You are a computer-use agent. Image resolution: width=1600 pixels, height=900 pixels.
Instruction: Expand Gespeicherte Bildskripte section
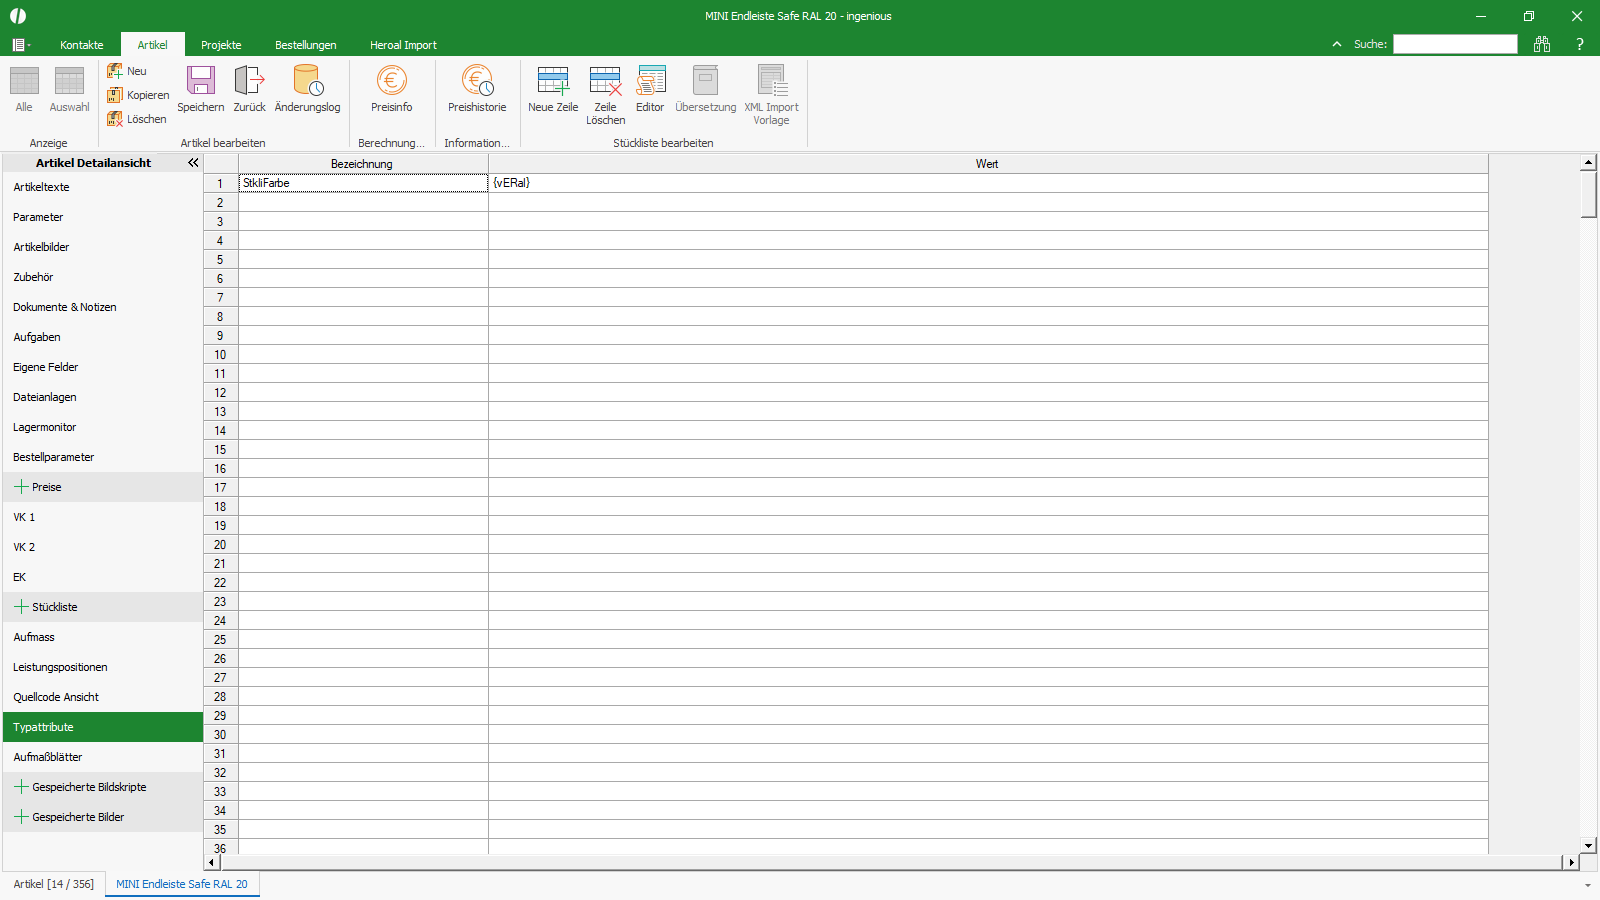21,787
